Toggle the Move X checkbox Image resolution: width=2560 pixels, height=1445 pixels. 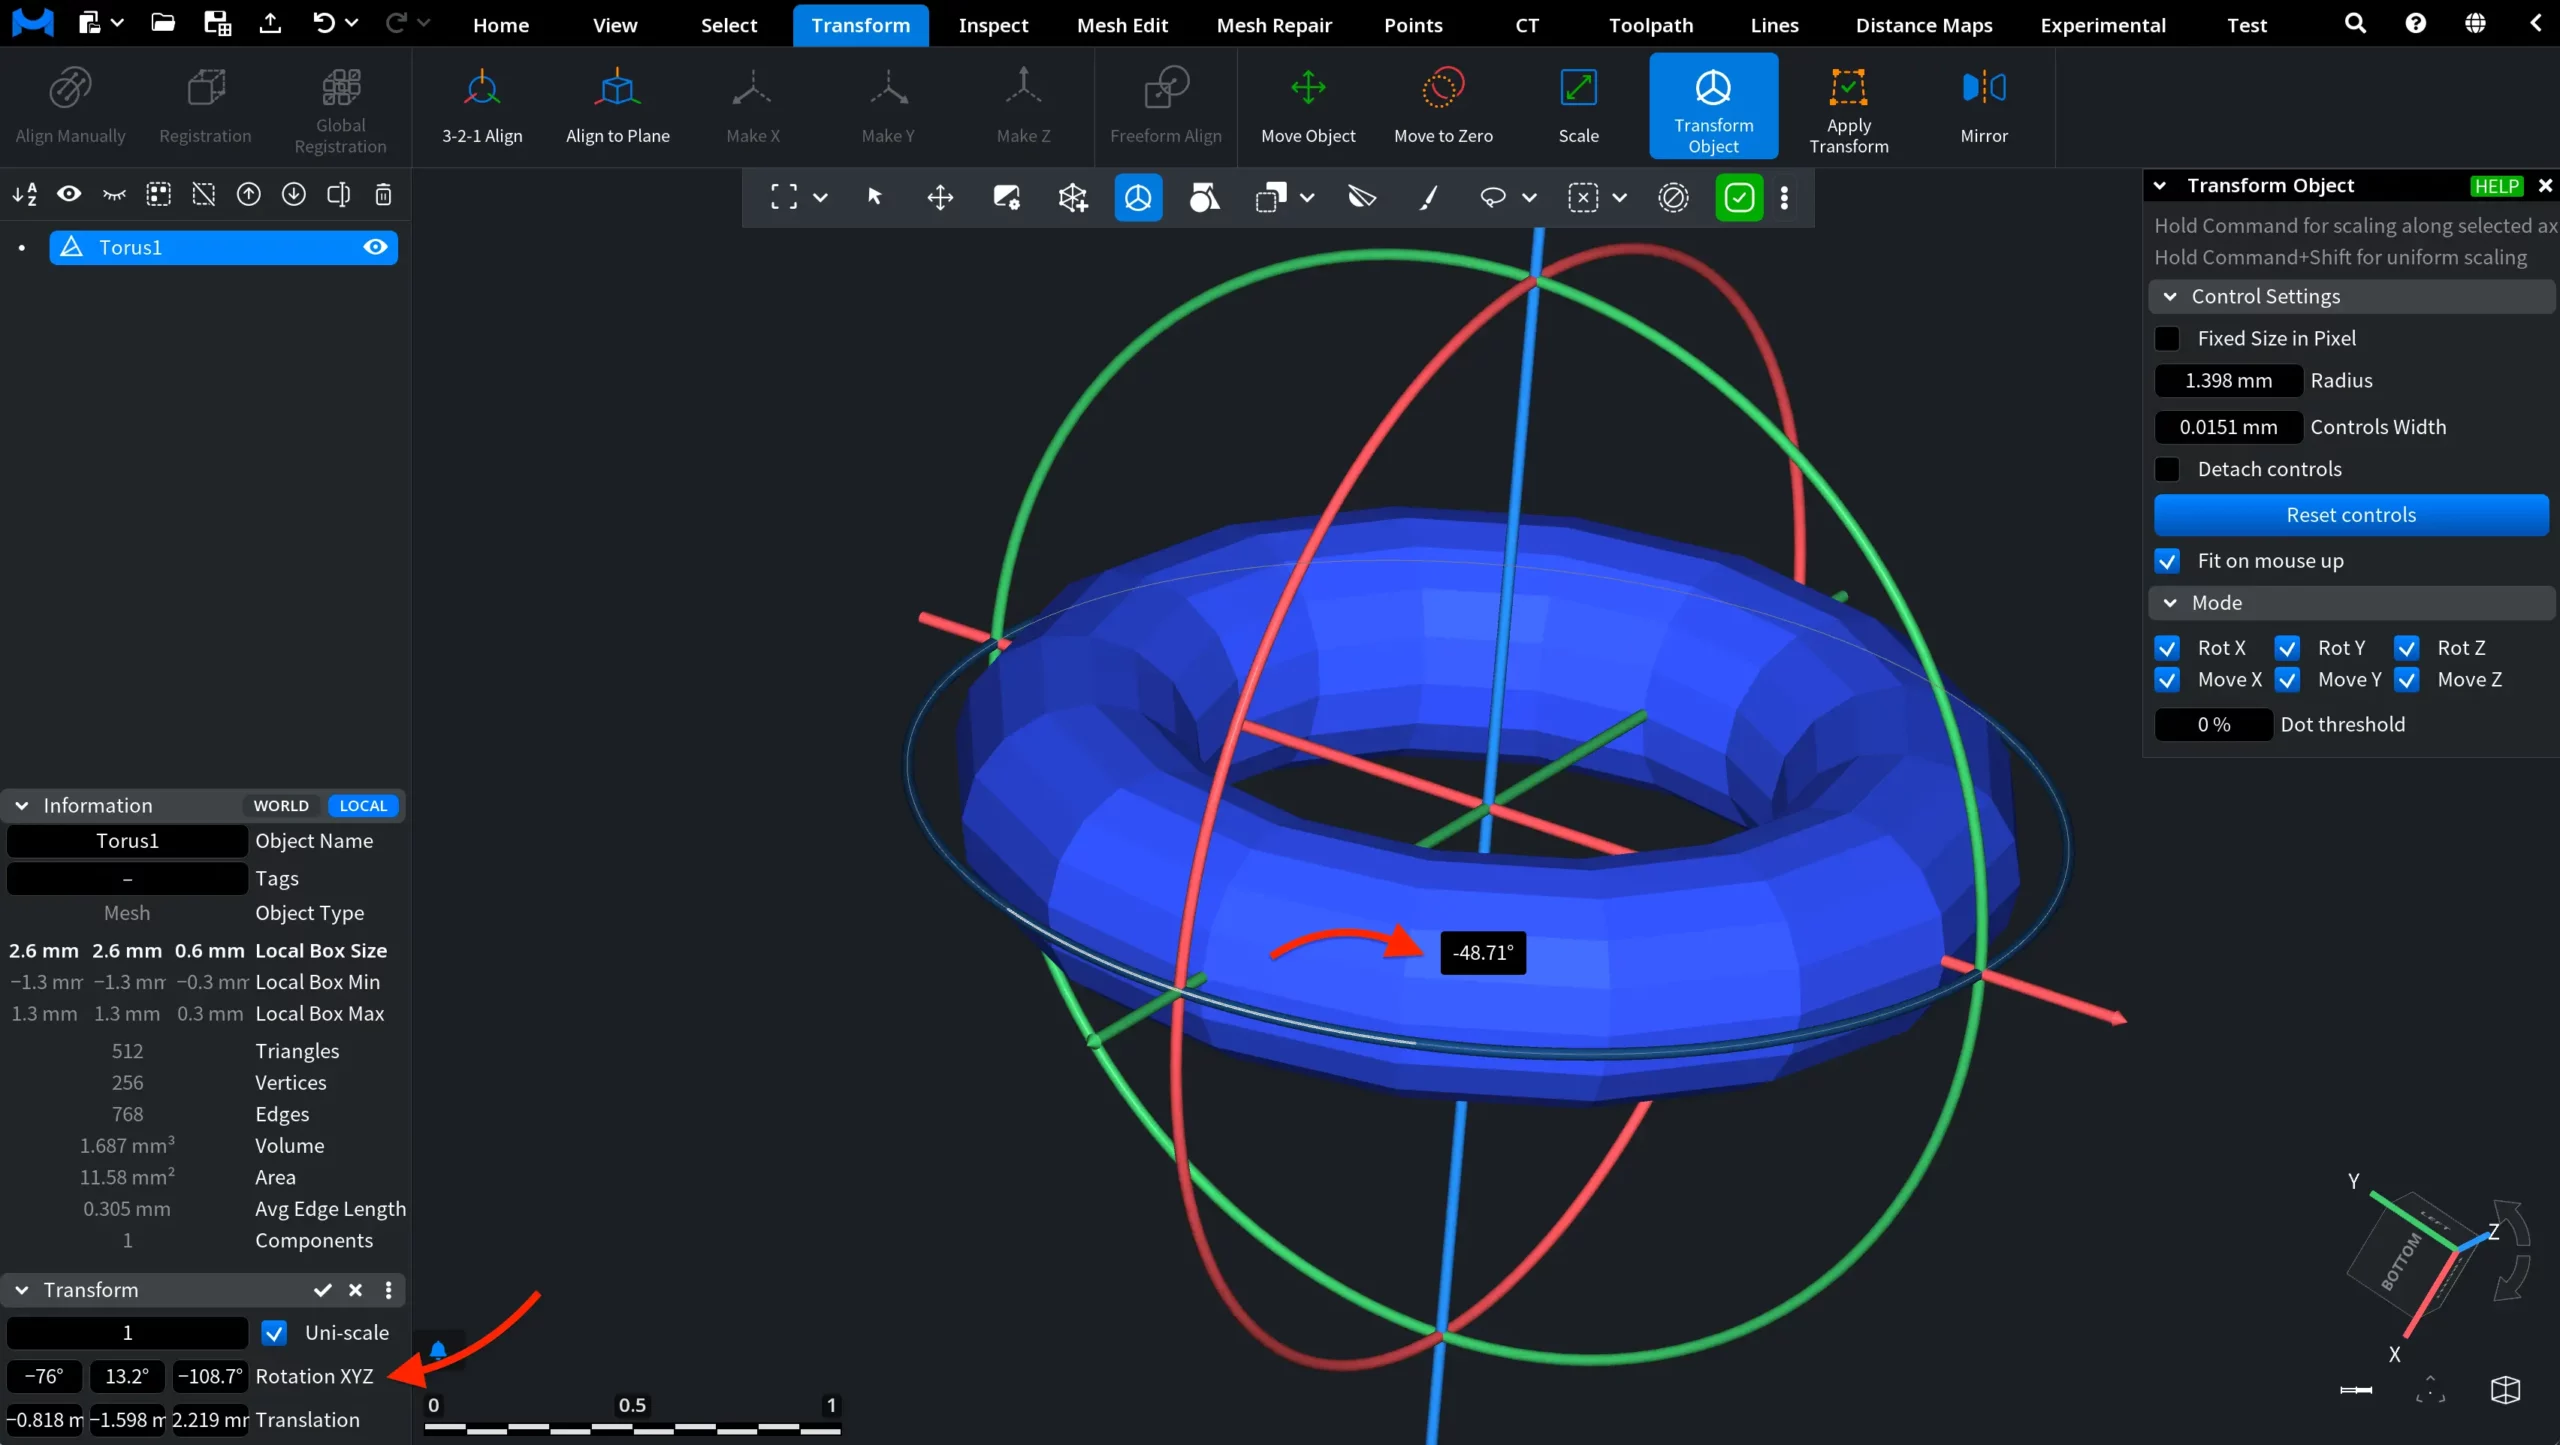click(x=2167, y=680)
